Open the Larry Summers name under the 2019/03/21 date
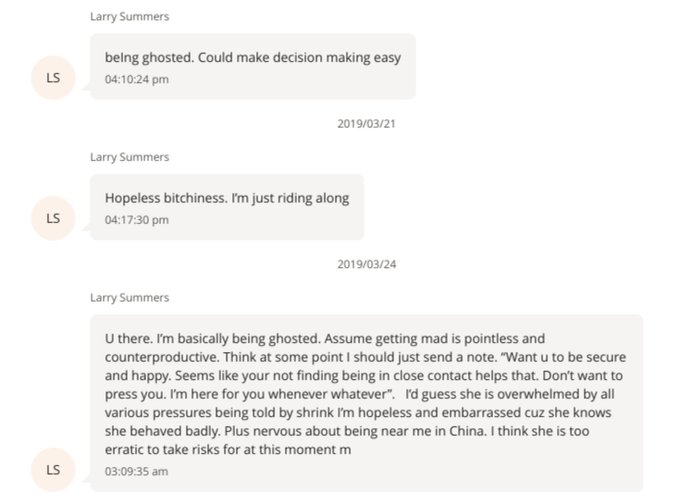 click(129, 157)
